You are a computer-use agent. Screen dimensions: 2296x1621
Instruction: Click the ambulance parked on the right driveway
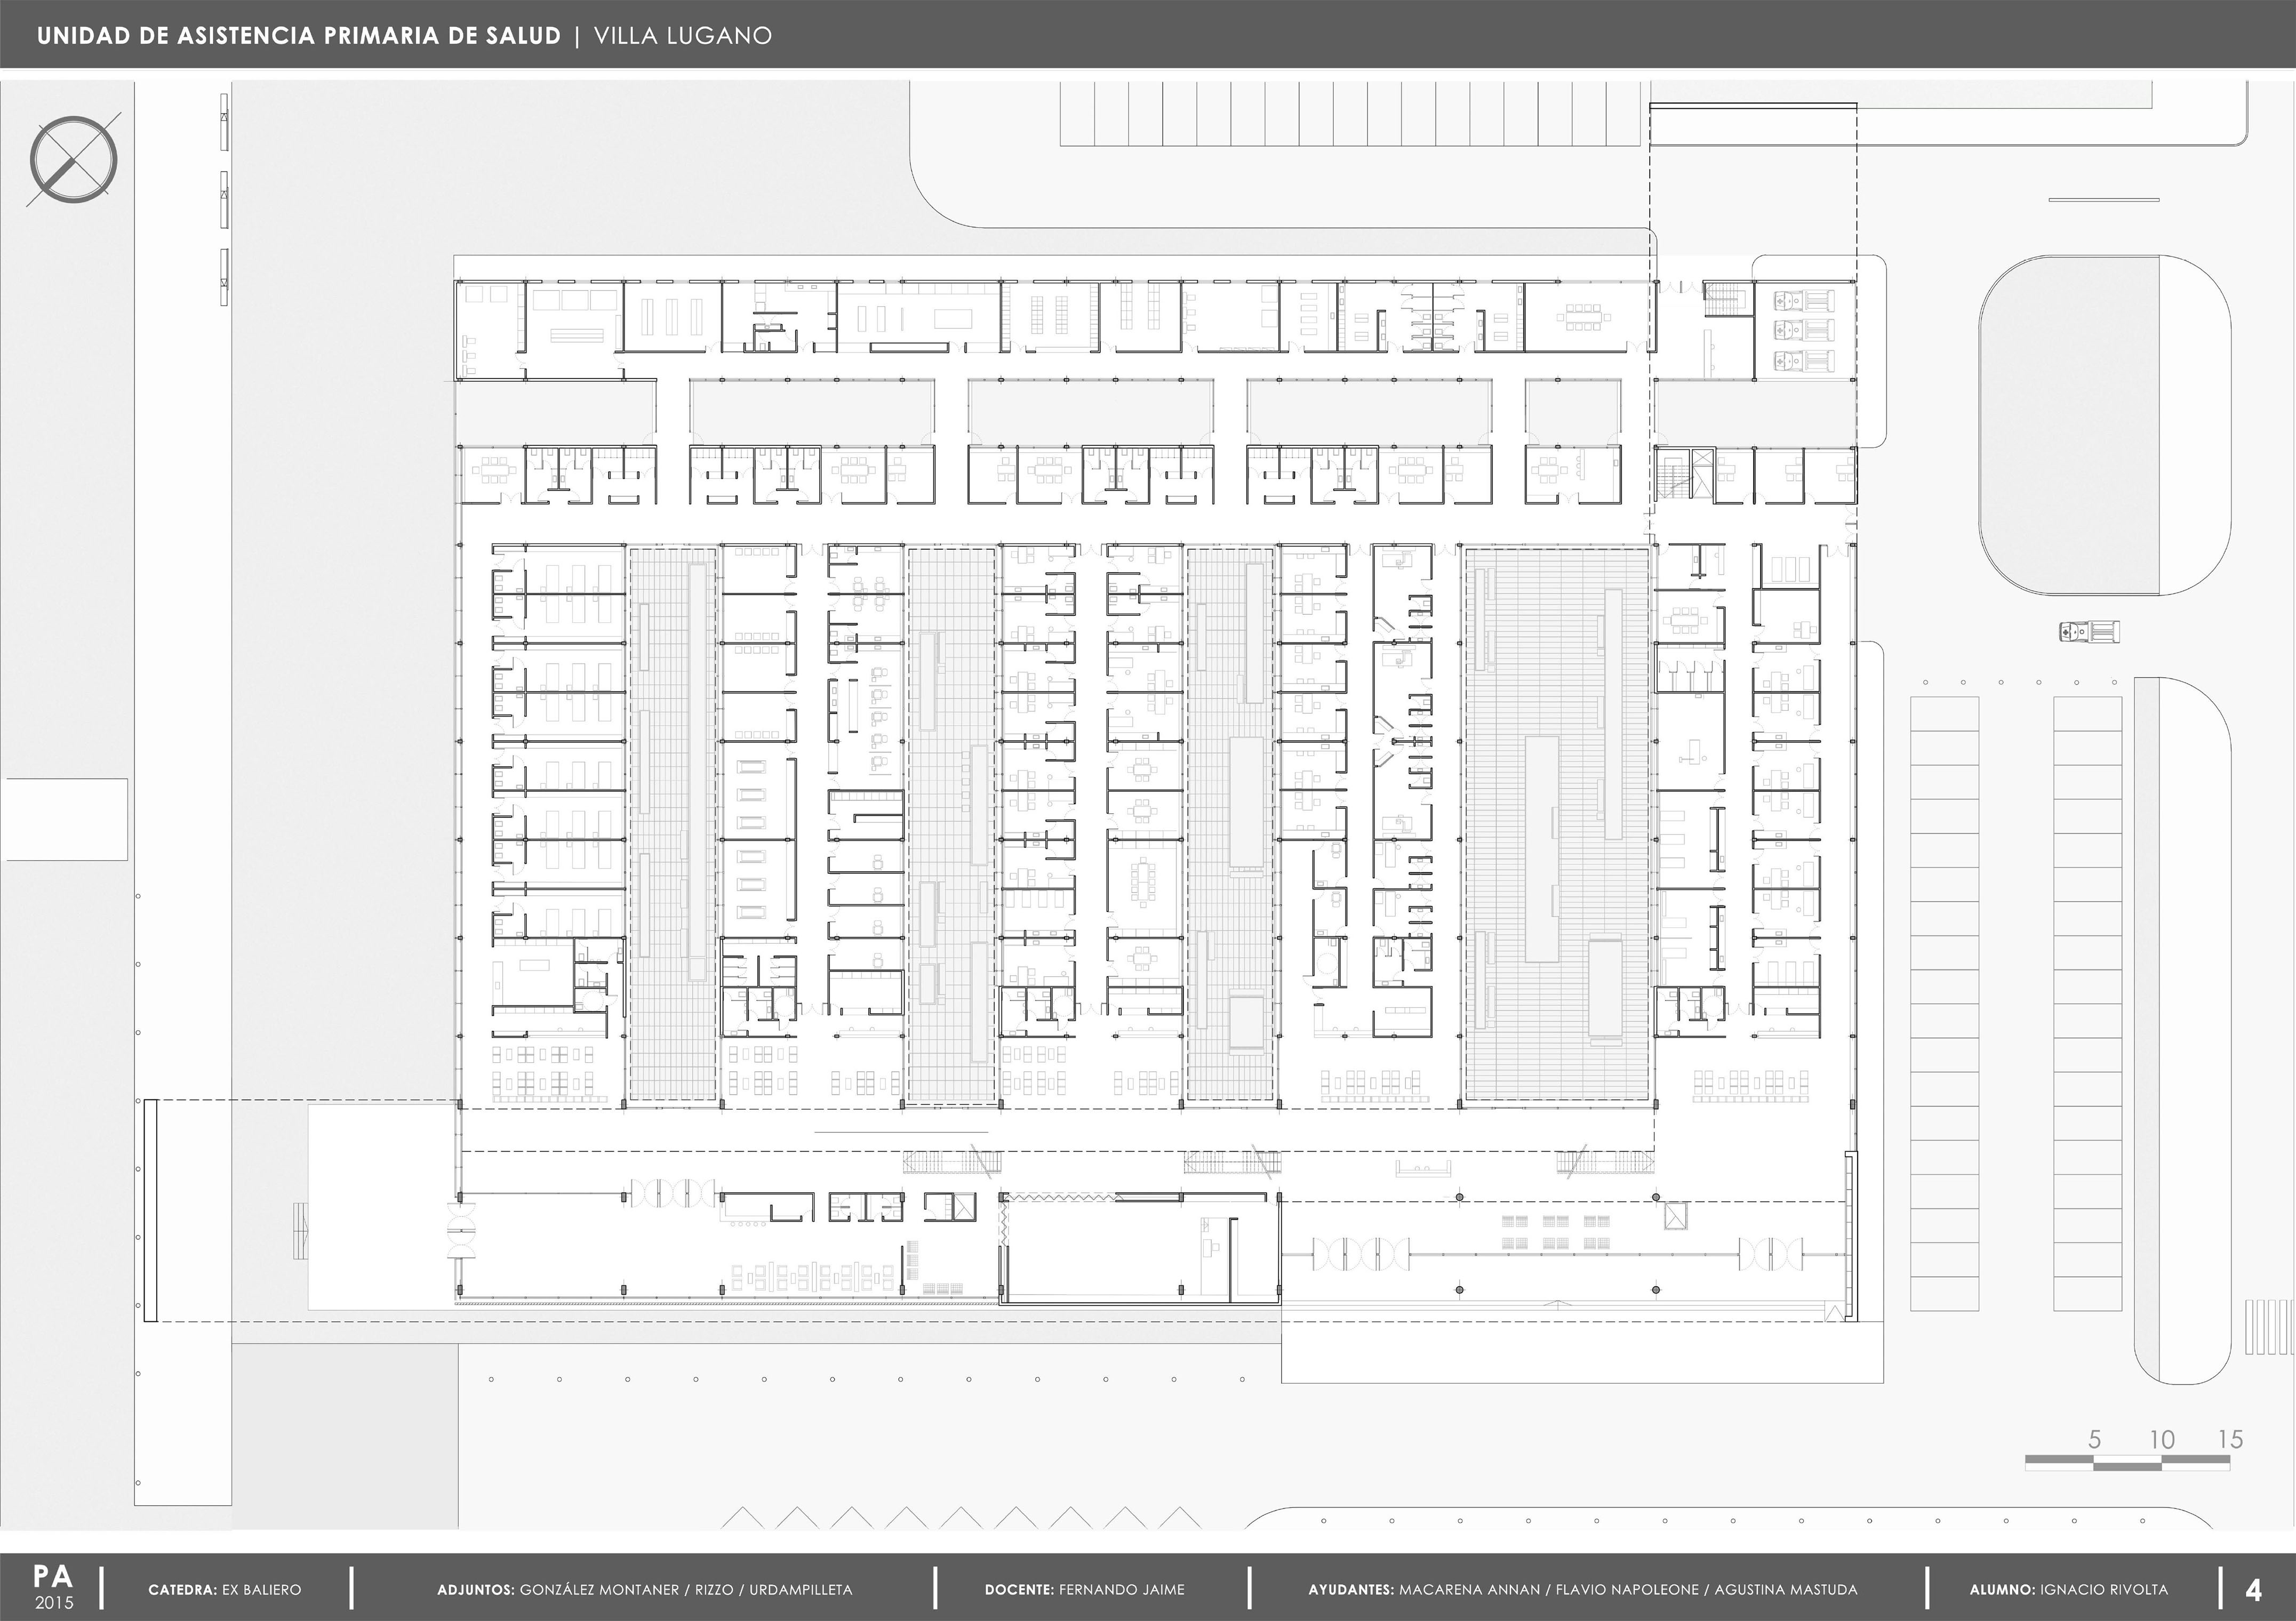(2089, 631)
